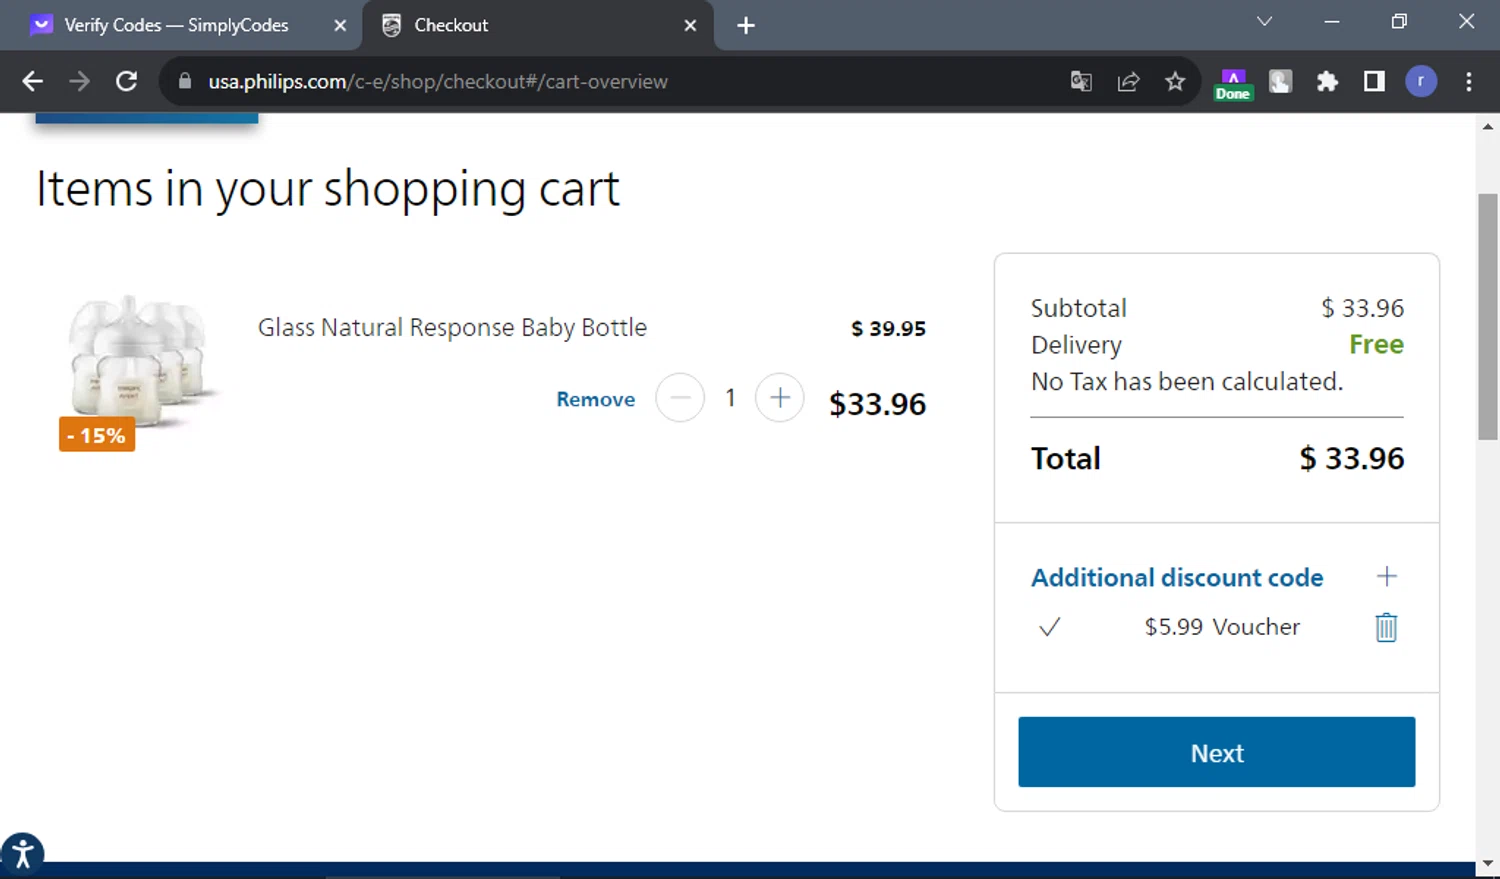The image size is (1500, 879).
Task: Select the Checkout tab
Action: [538, 25]
